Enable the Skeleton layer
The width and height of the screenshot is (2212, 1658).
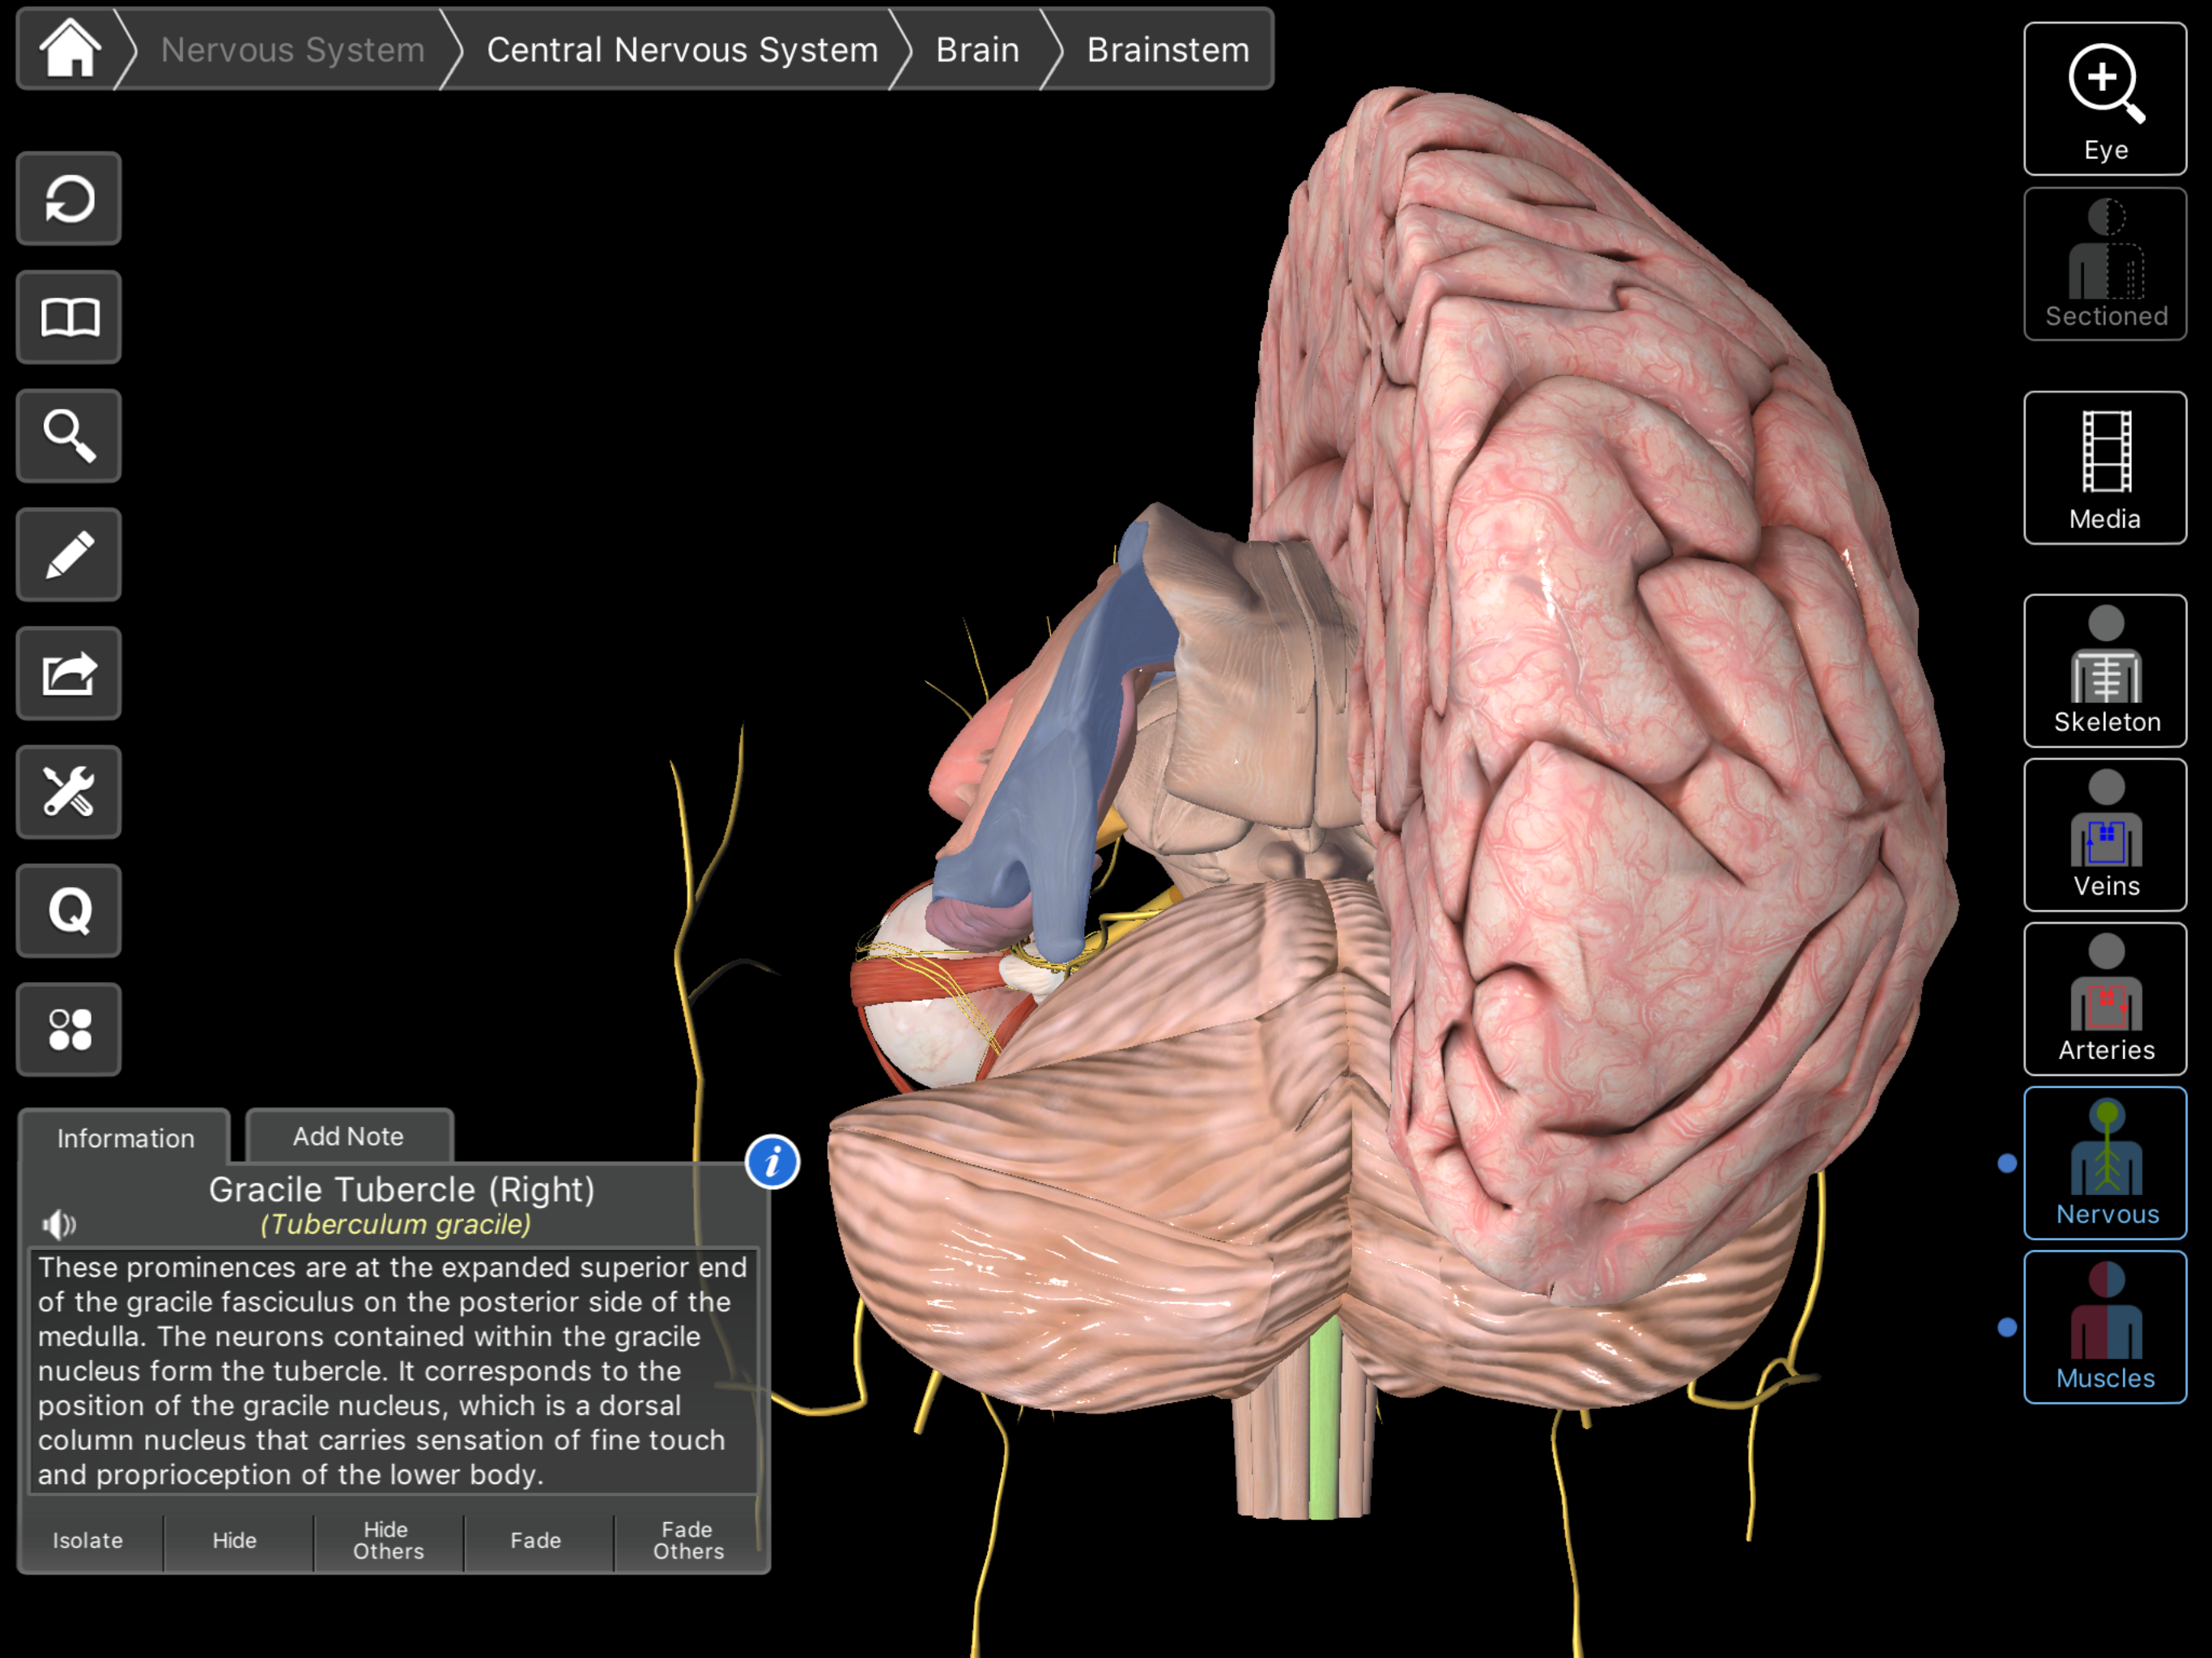click(2104, 671)
